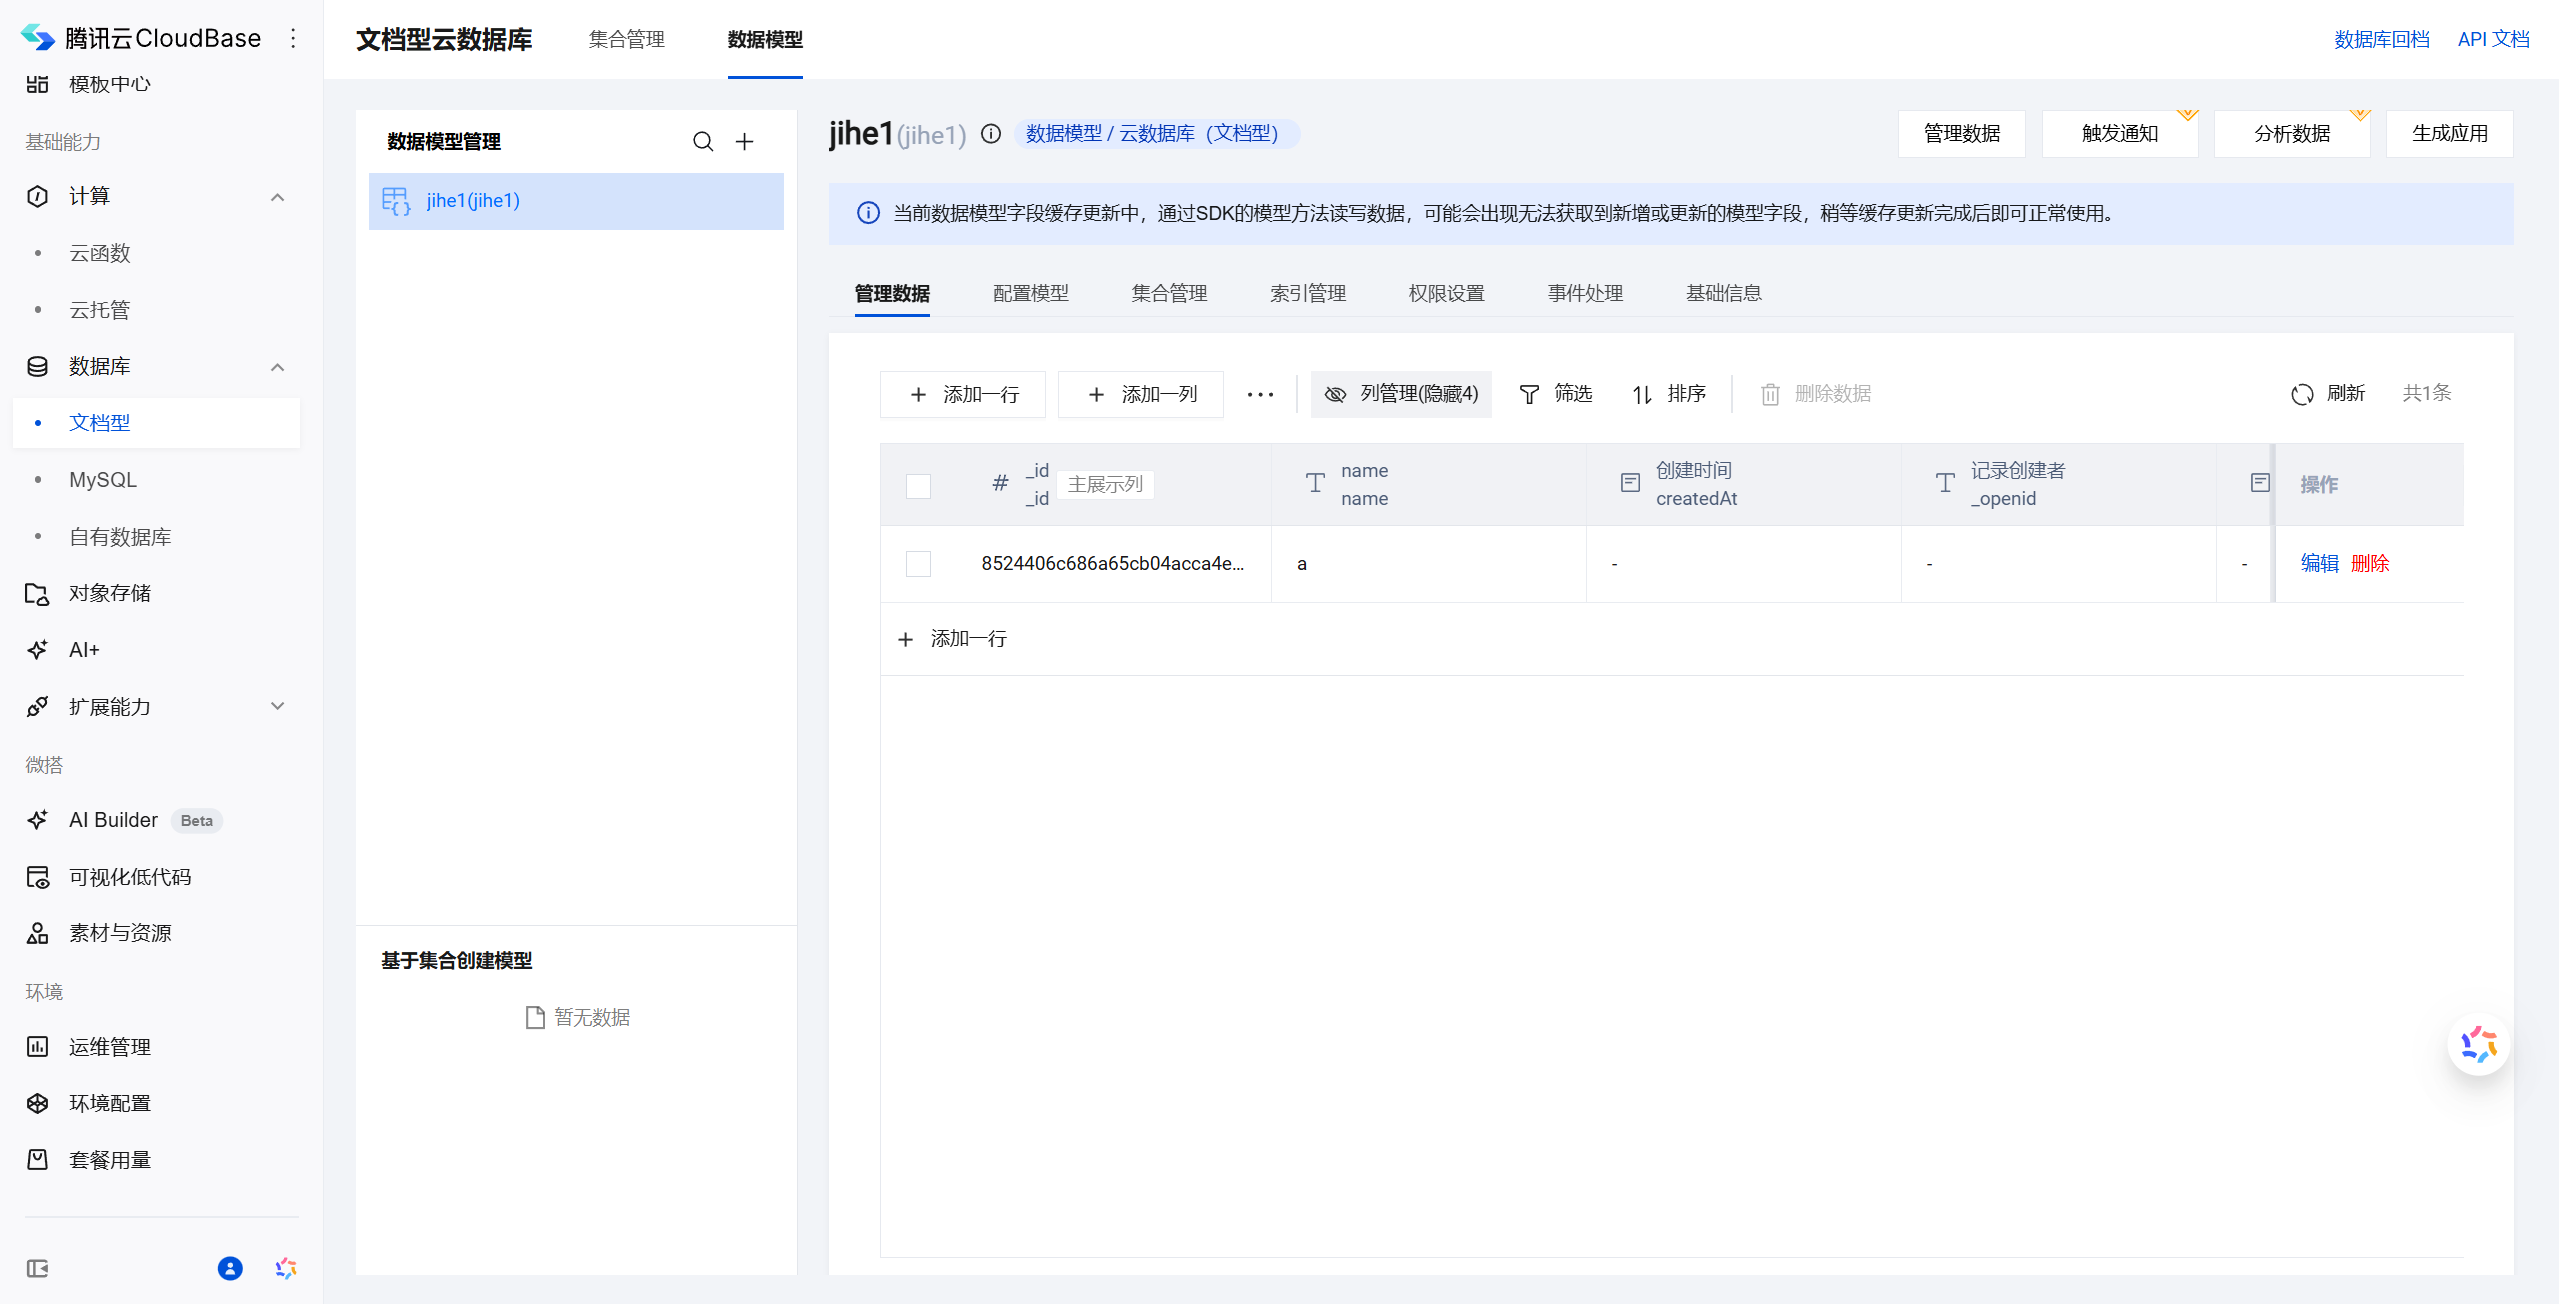2559x1304 pixels.
Task: Open 列管理(隐藏4) column visibility
Action: (x=1401, y=394)
